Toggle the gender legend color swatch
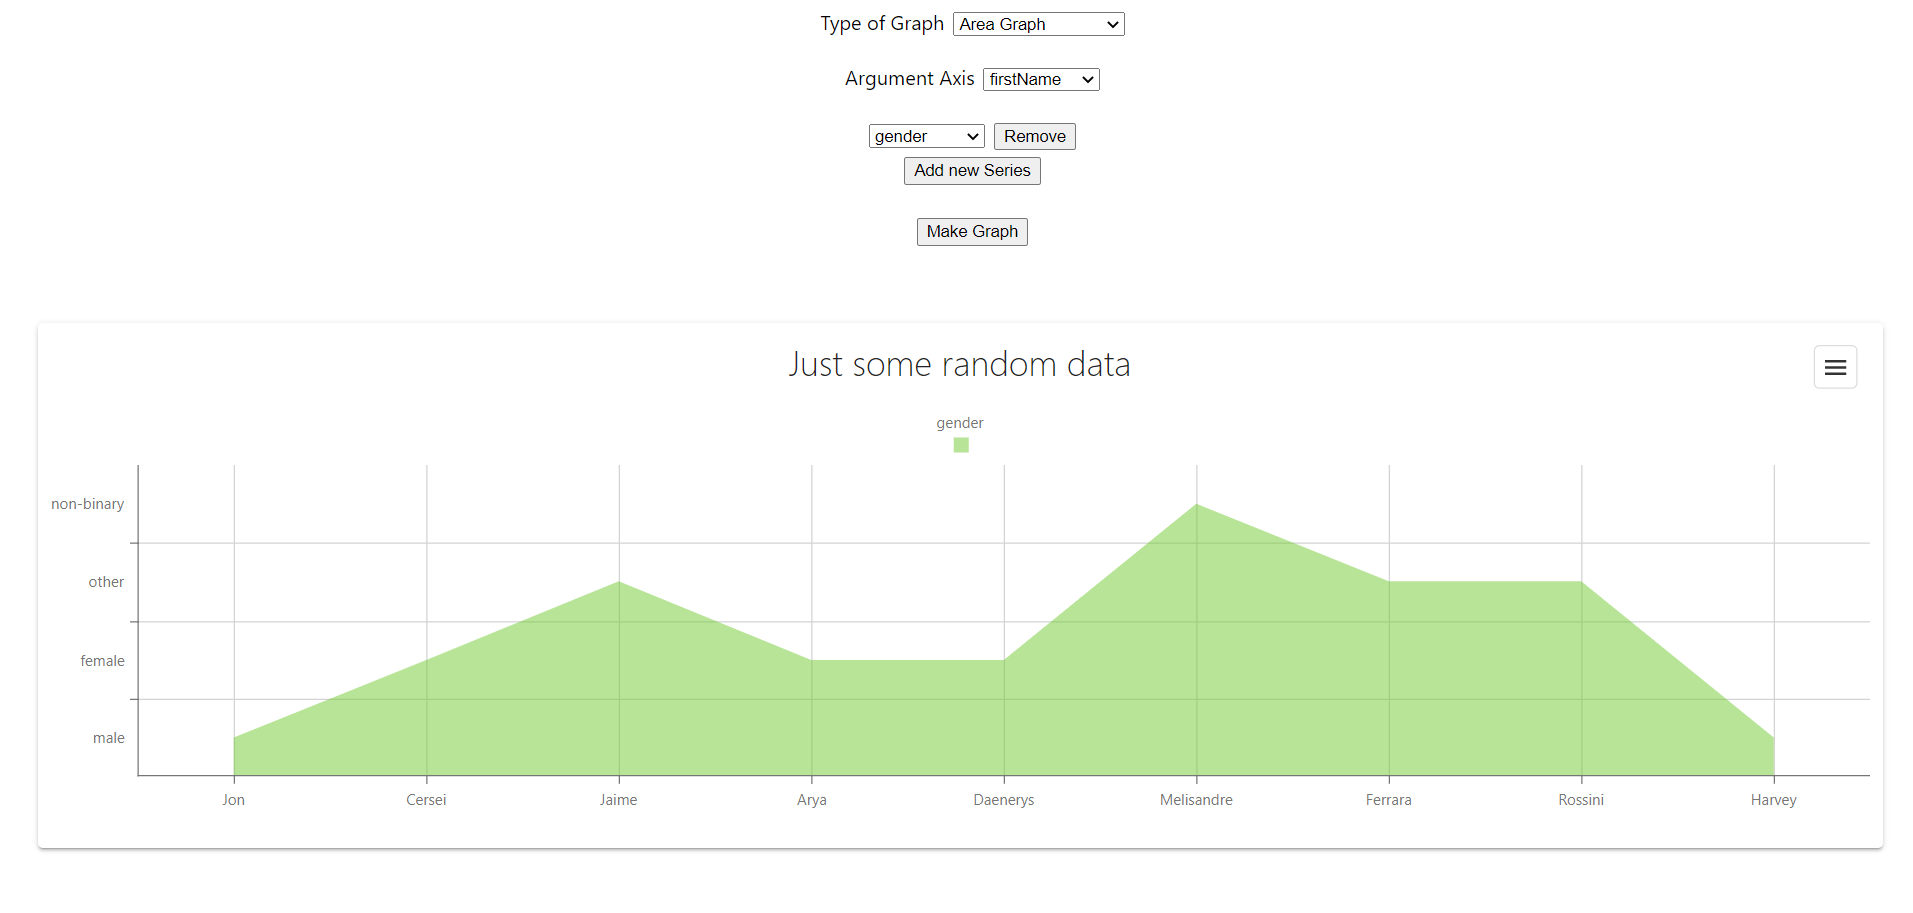 tap(961, 445)
